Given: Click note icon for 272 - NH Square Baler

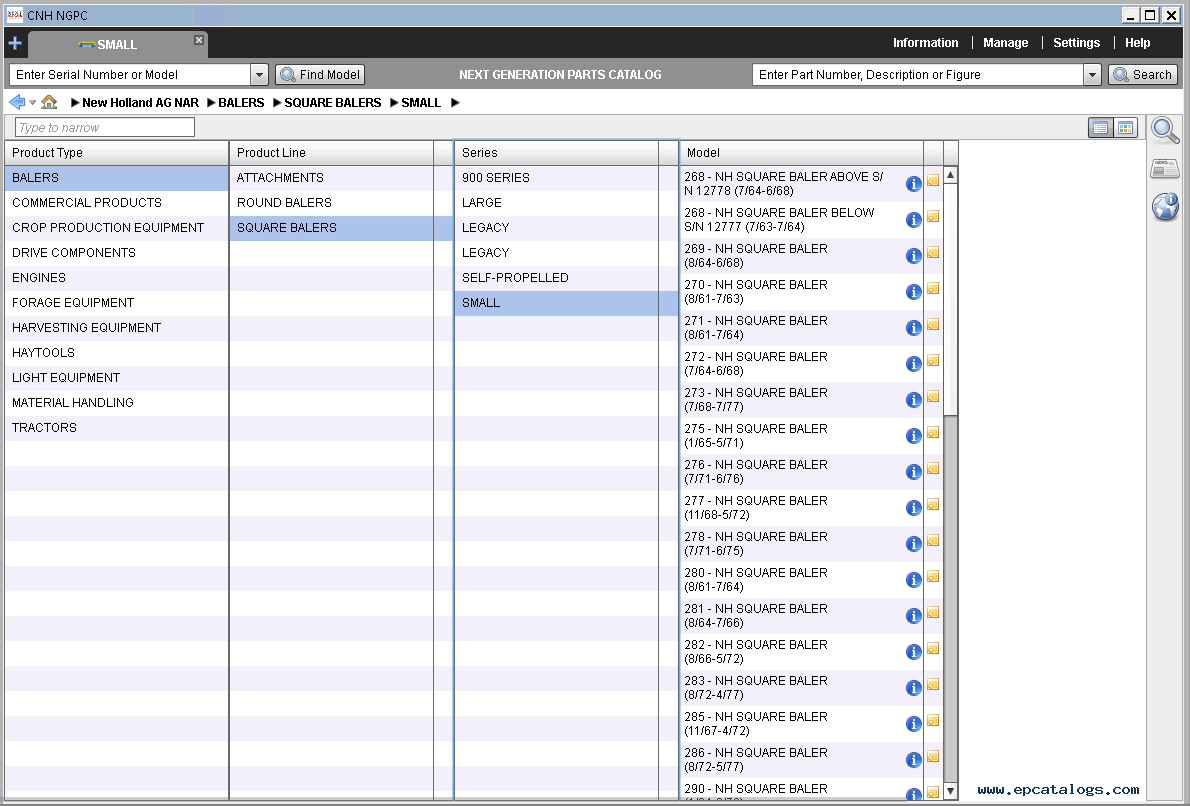Looking at the screenshot, I should (x=933, y=360).
